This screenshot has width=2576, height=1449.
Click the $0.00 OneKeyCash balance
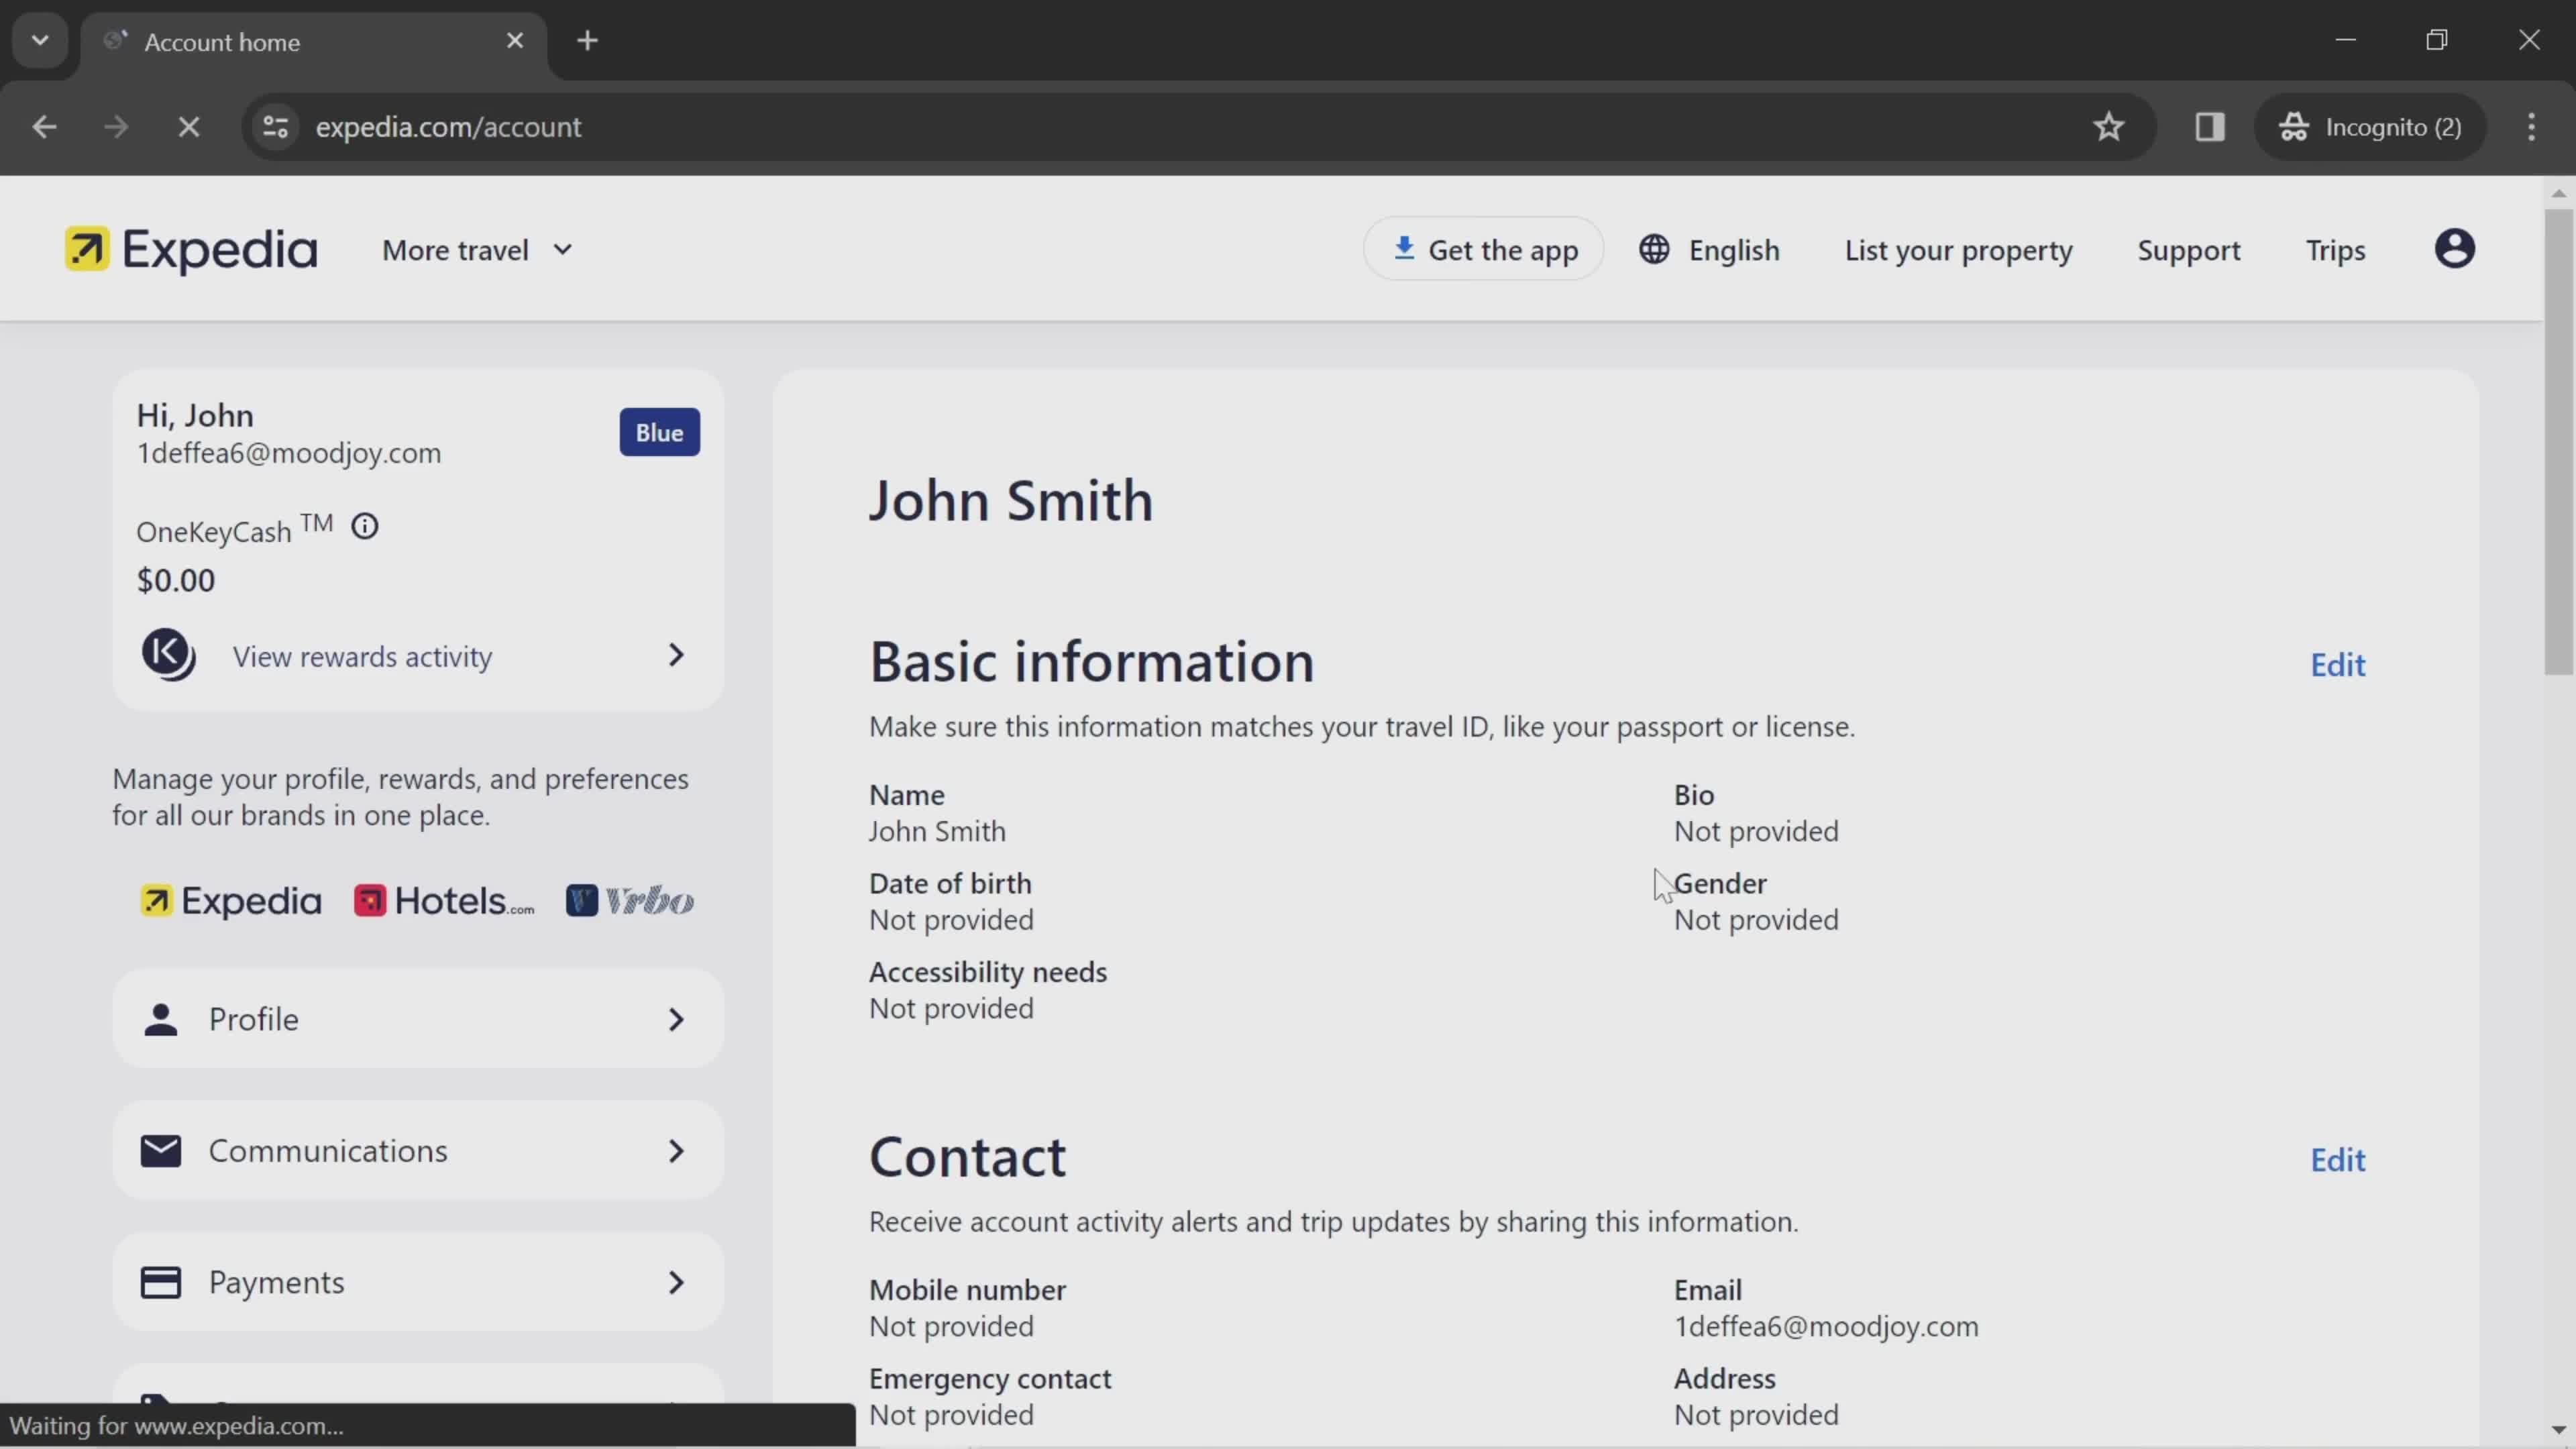click(176, 580)
